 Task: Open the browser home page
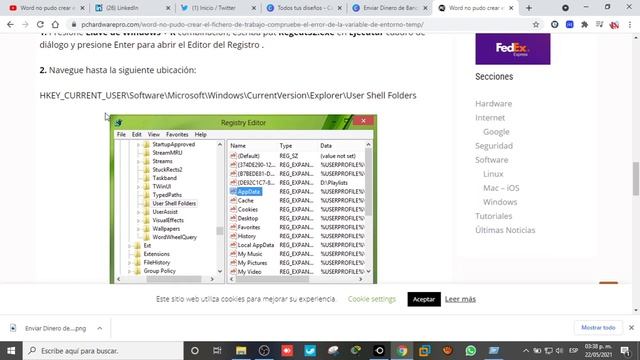click(x=55, y=24)
